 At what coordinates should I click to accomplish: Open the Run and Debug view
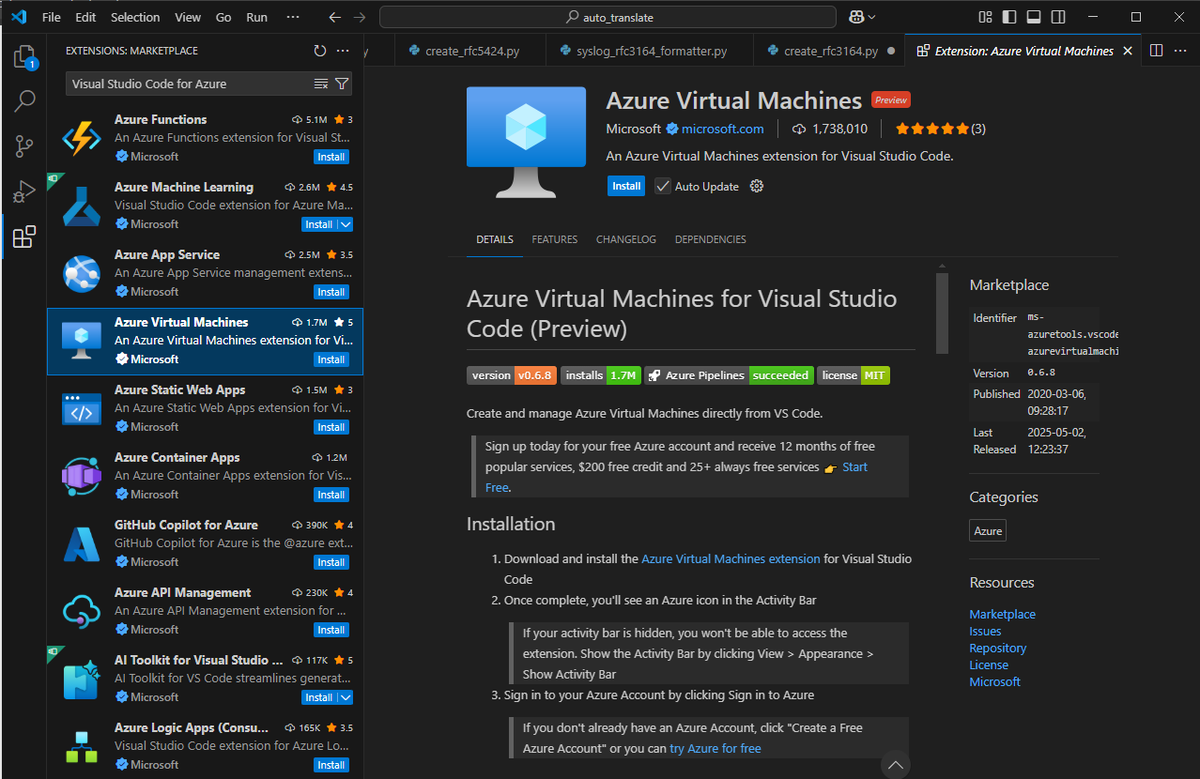24,191
